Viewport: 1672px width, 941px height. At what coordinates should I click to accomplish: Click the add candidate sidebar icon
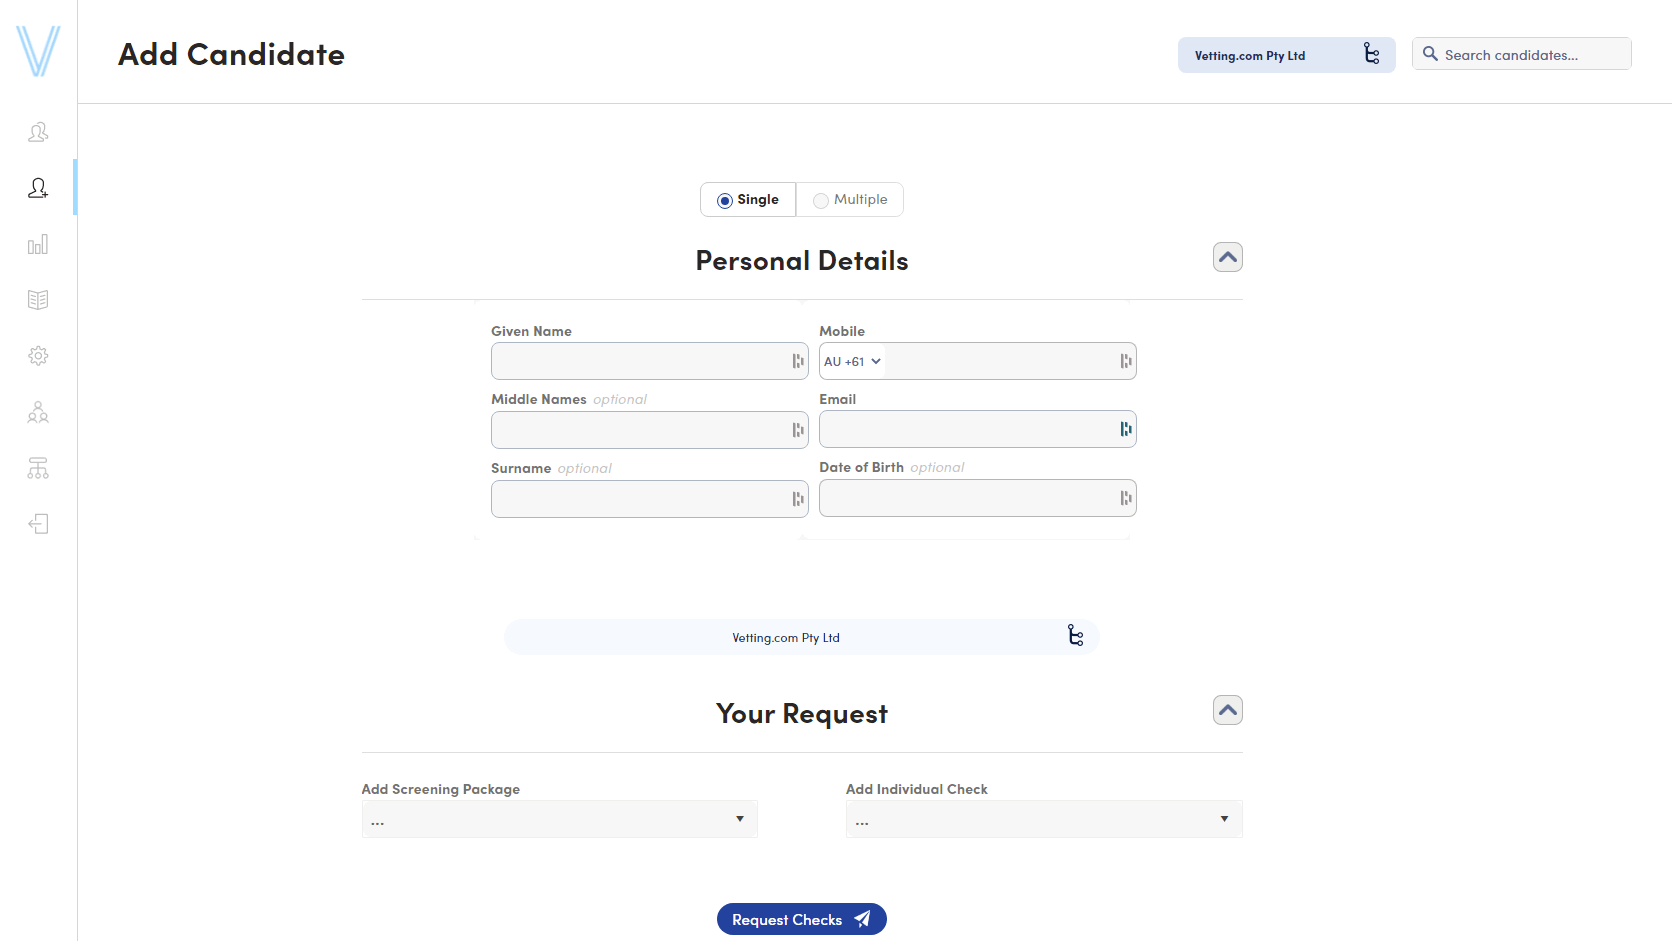(x=38, y=188)
